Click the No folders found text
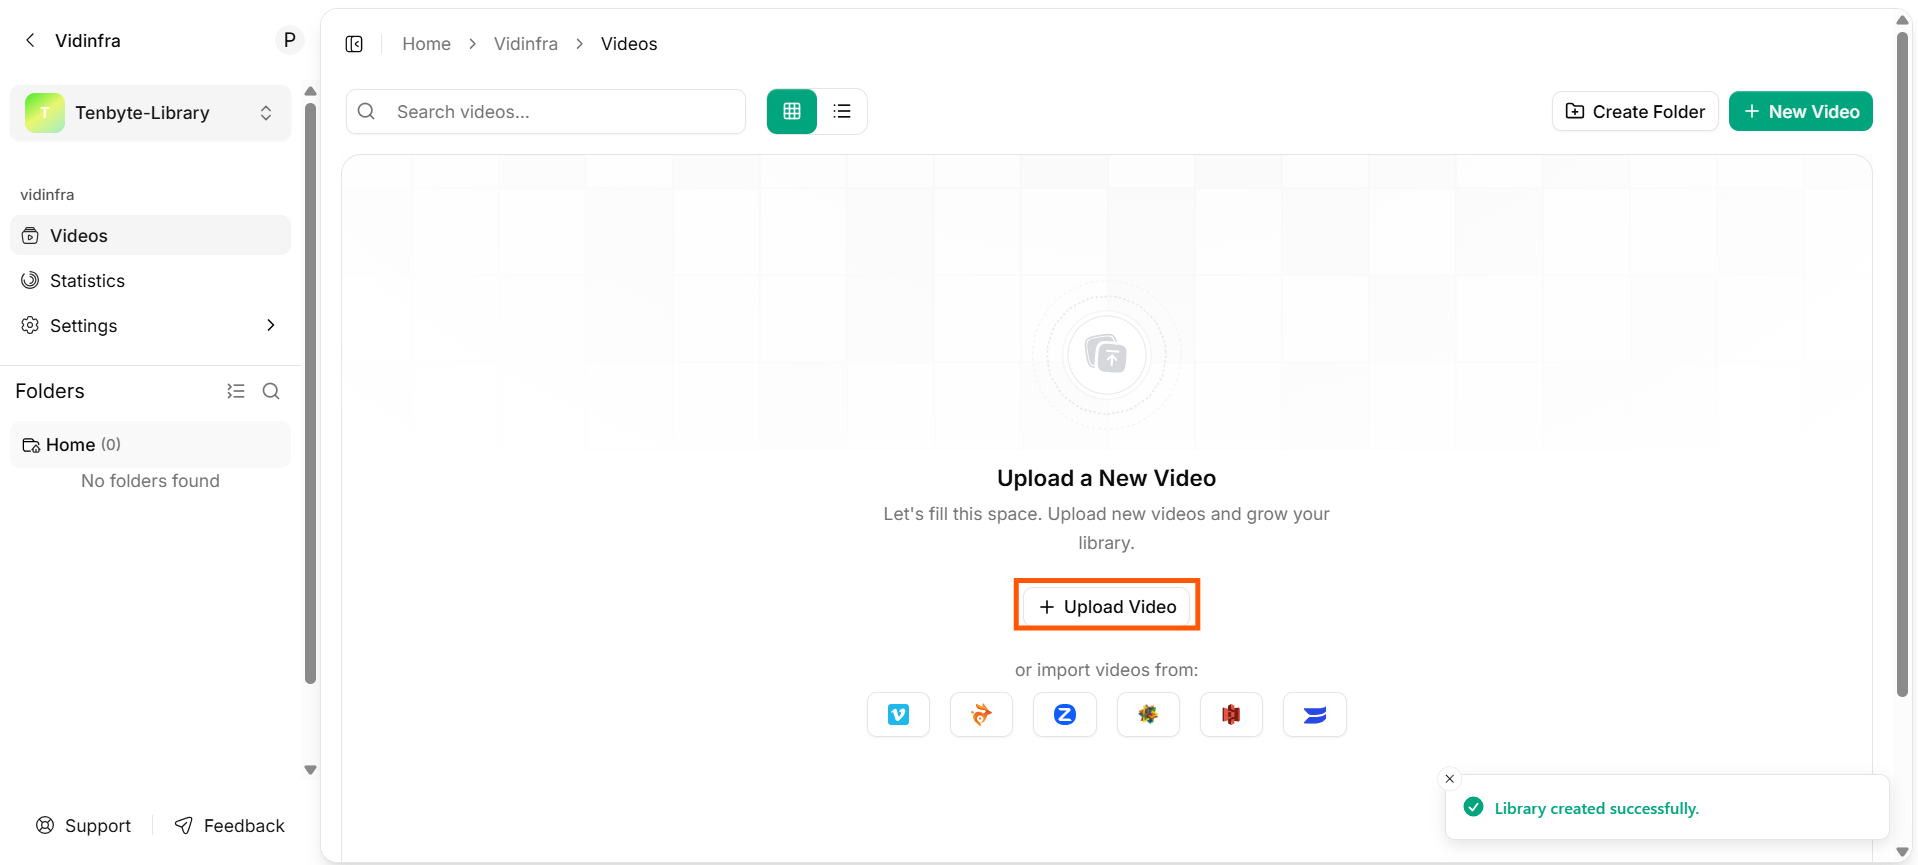1918x865 pixels. [150, 481]
